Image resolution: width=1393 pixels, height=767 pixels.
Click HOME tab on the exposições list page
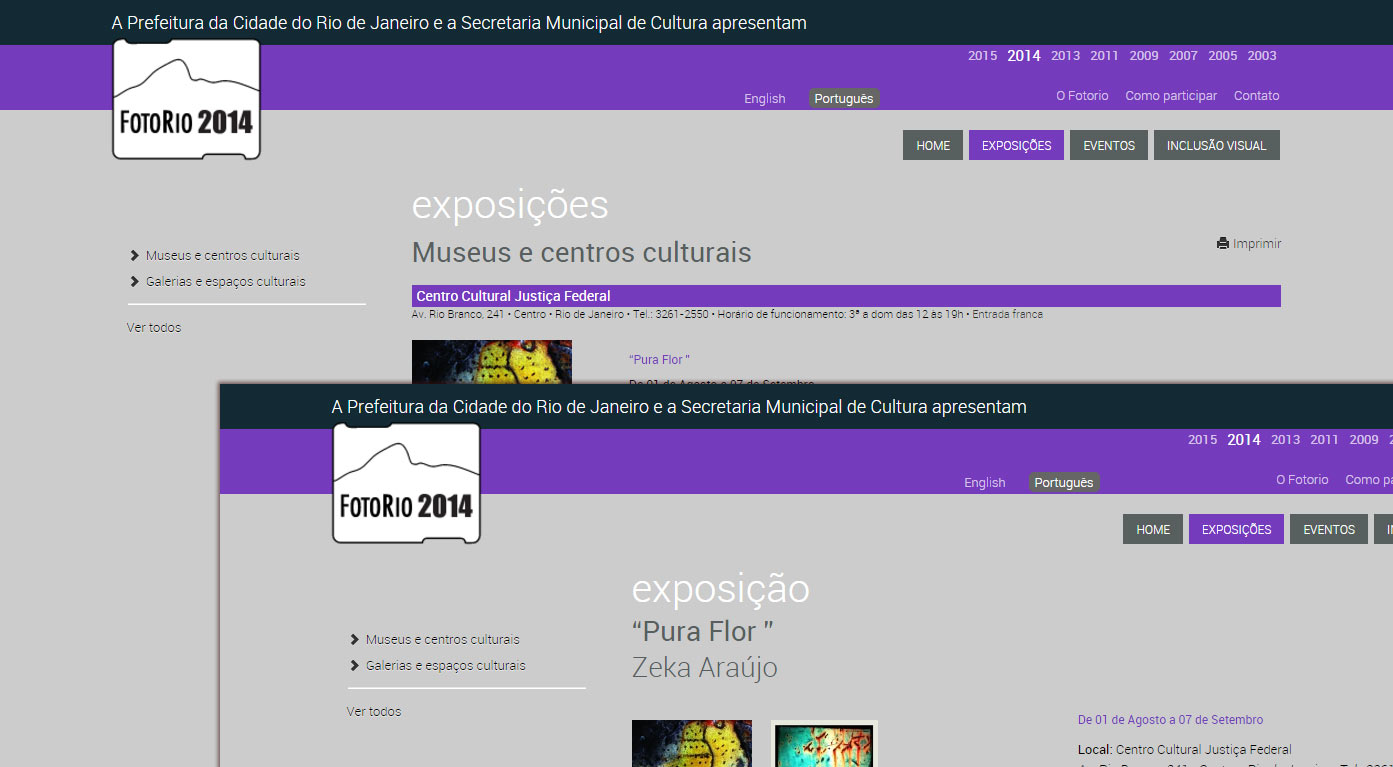click(x=933, y=145)
